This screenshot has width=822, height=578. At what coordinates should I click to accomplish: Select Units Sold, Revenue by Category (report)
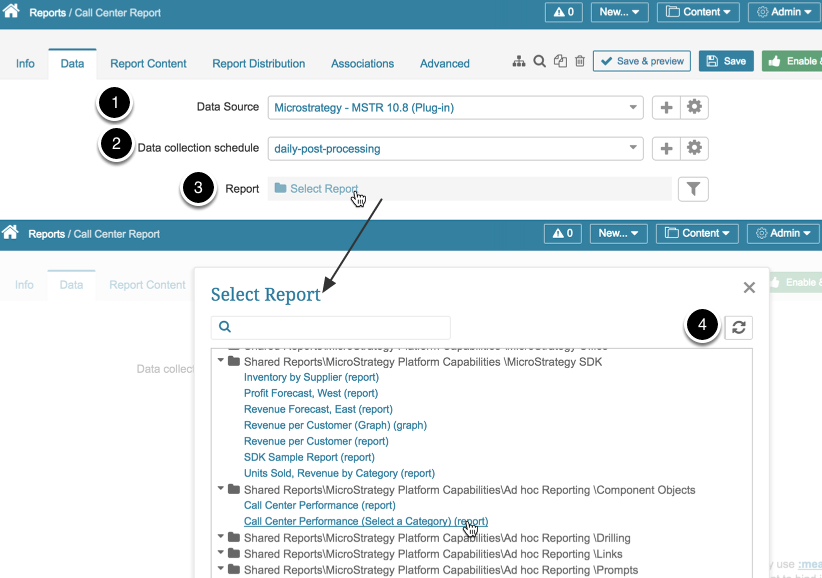[x=339, y=473]
